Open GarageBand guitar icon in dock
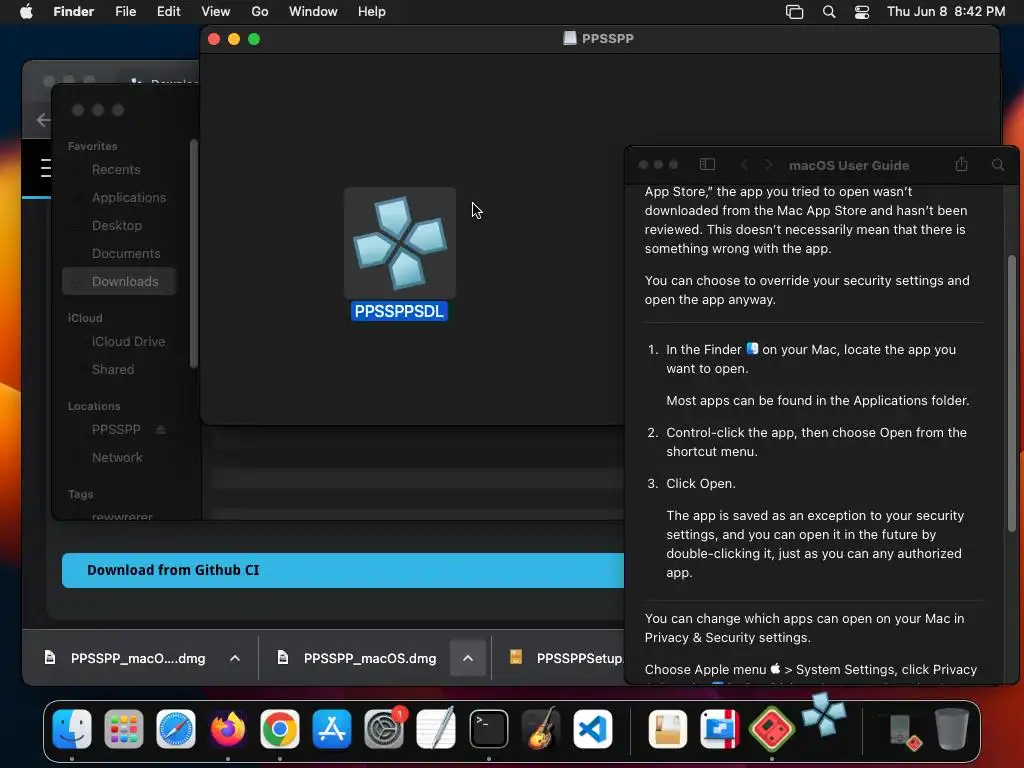This screenshot has width=1024, height=768. pyautogui.click(x=541, y=728)
